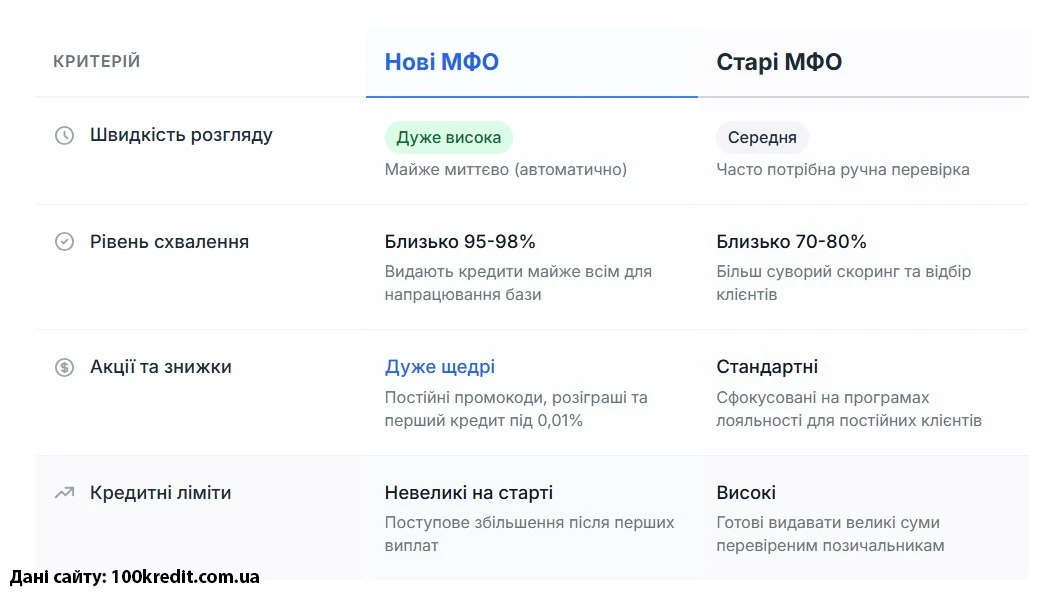The width and height of the screenshot is (1041, 601).
Task: Select the Старі МФО column tab
Action: [x=779, y=62]
